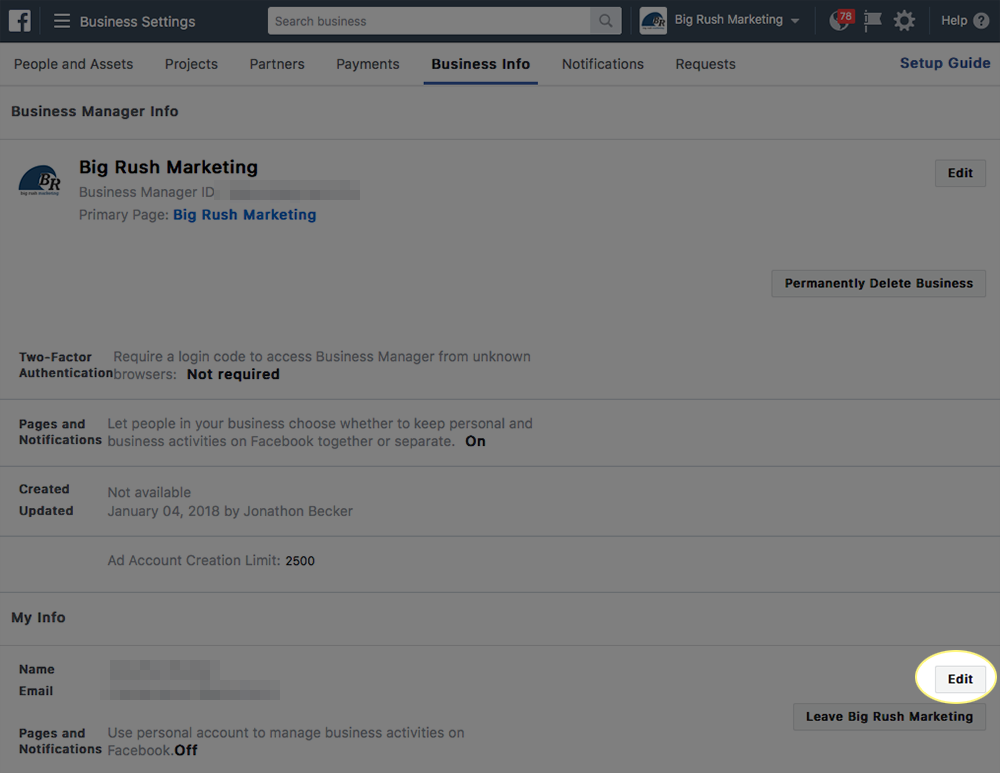Screen dimensions: 1000x773
Task: Edit Business Manager Info details
Action: (x=960, y=173)
